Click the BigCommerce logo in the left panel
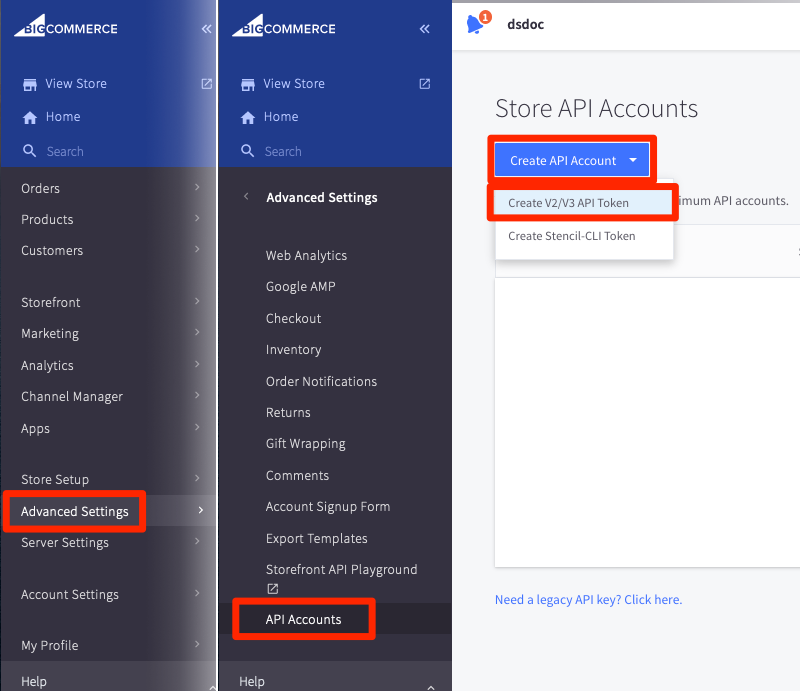The width and height of the screenshot is (800, 691). [x=66, y=26]
